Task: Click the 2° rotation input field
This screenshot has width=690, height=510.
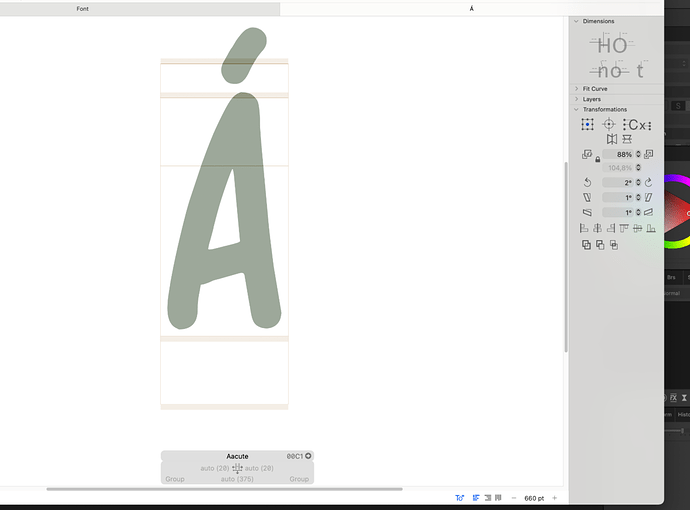Action: 618,182
